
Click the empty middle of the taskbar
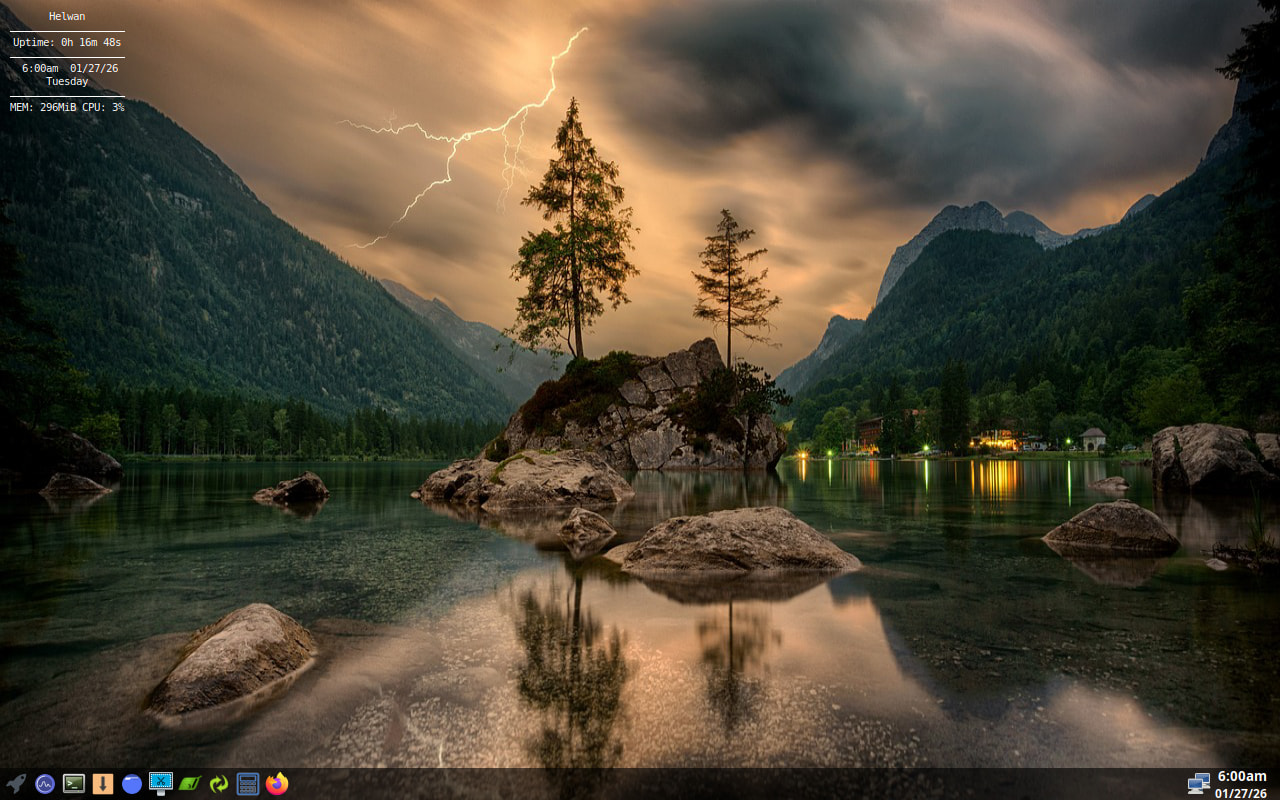pyautogui.click(x=700, y=784)
